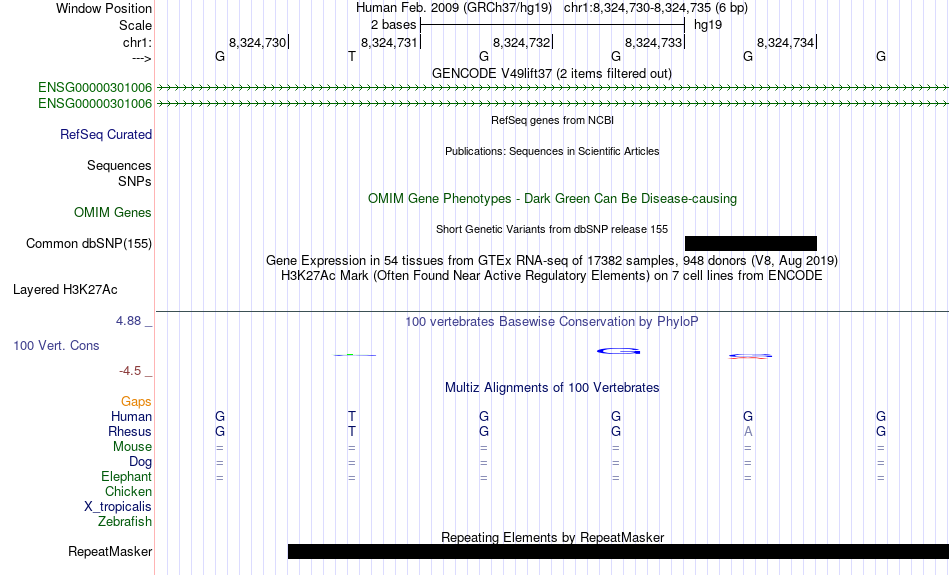
Task: Click the Rhesus mismatch base A
Action: 748,431
